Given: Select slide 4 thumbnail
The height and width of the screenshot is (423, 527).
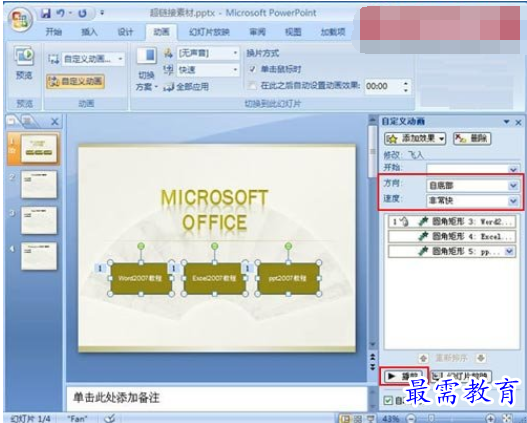Looking at the screenshot, I should 39,256.
